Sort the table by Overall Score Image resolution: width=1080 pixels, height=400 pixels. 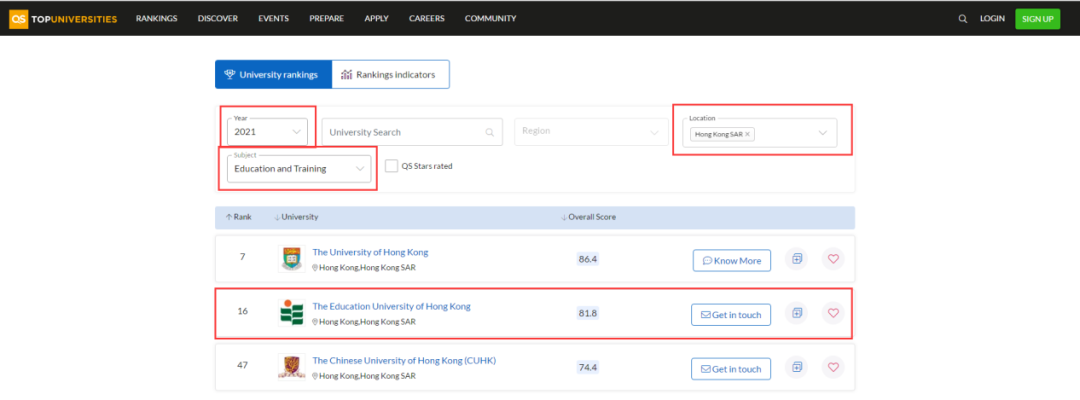pyautogui.click(x=588, y=217)
